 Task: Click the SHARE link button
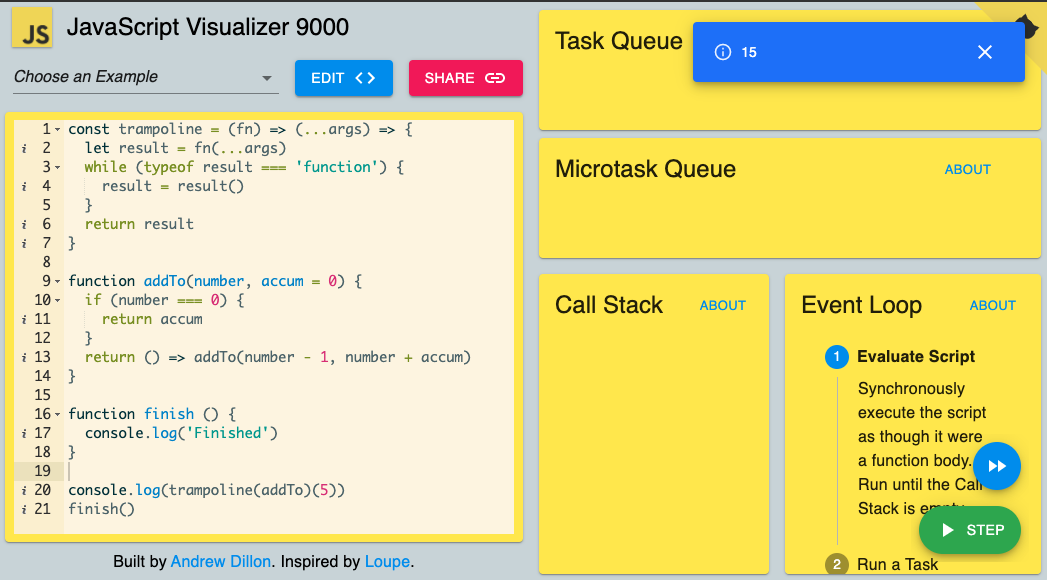click(x=465, y=78)
